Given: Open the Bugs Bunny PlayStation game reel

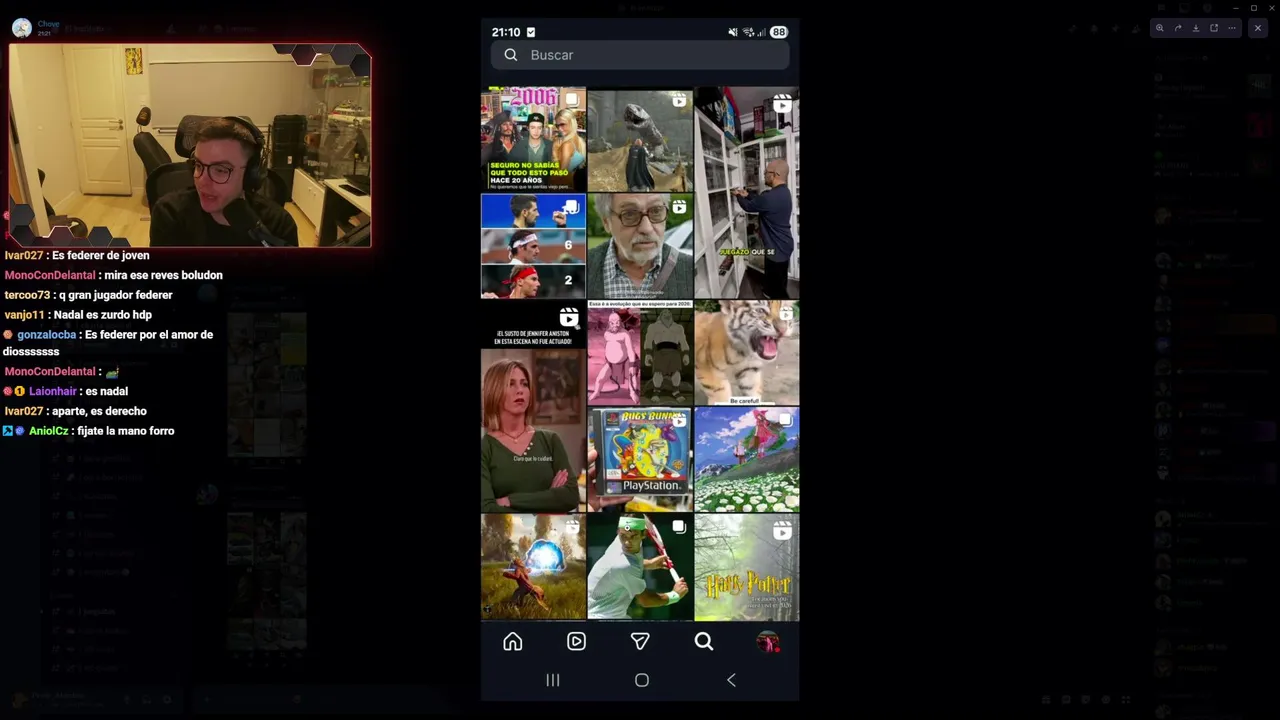Looking at the screenshot, I should click(x=640, y=460).
